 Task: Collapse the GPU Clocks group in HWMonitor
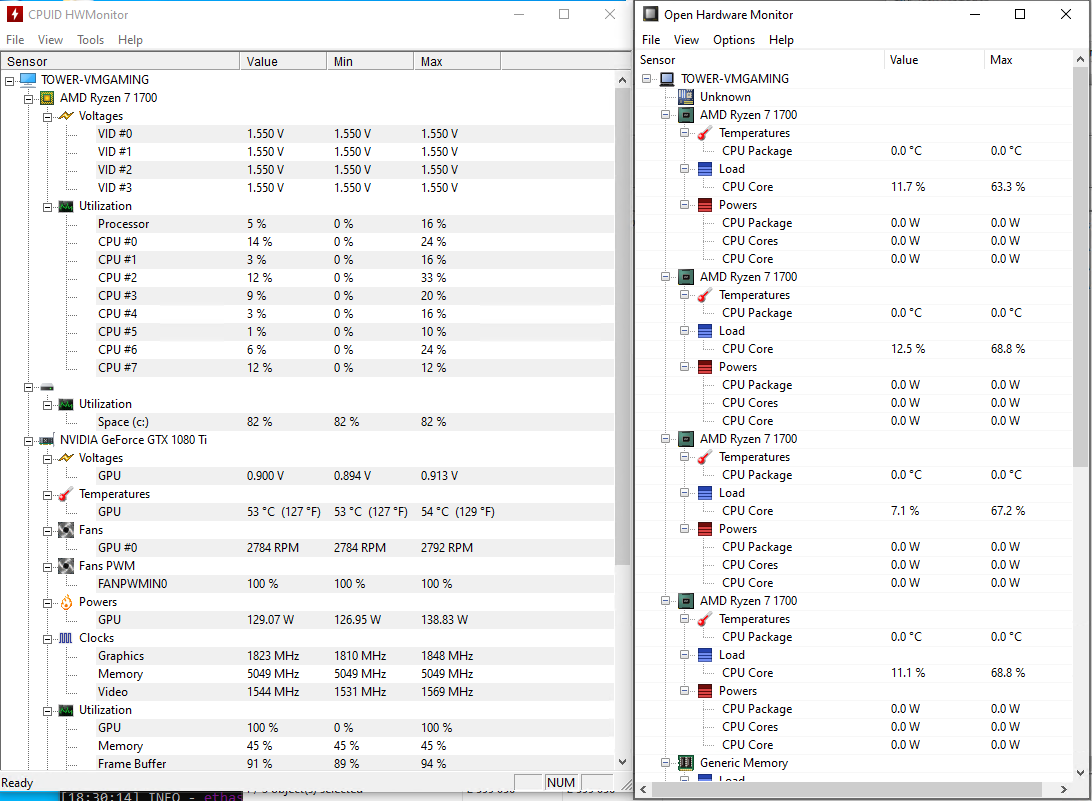tap(47, 639)
